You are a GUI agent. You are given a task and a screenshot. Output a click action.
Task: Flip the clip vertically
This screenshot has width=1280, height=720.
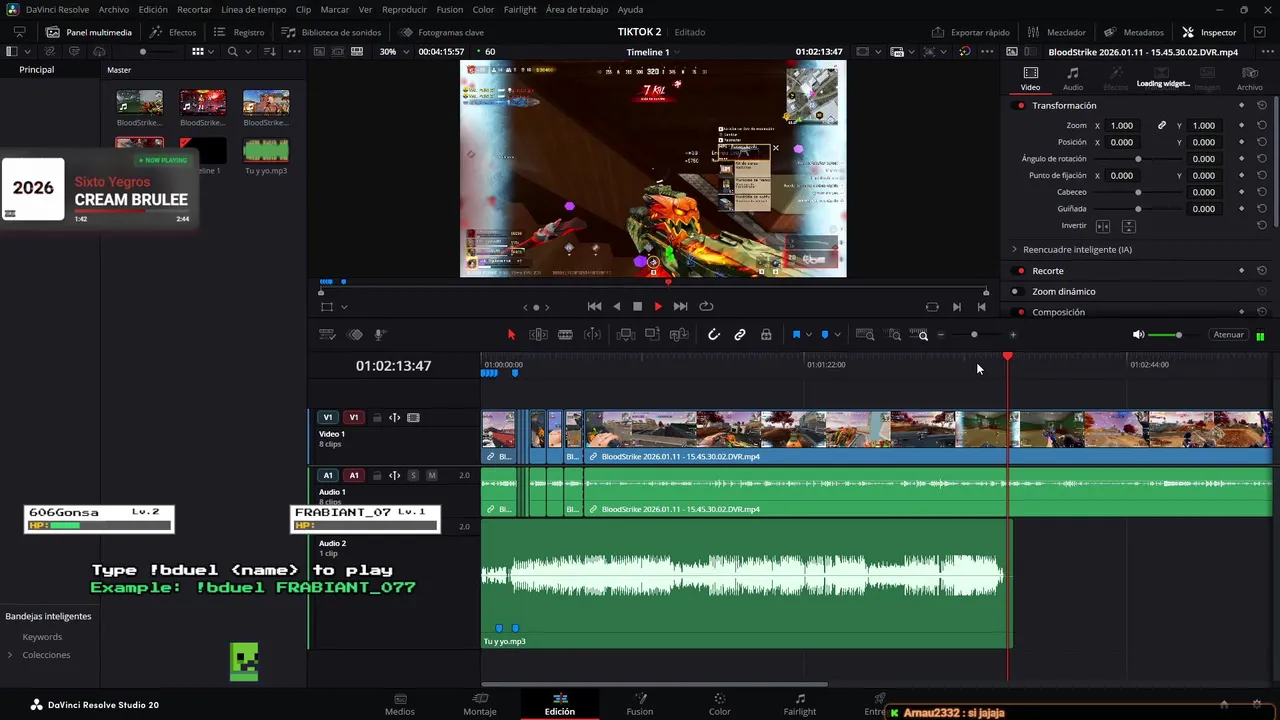point(1128,227)
